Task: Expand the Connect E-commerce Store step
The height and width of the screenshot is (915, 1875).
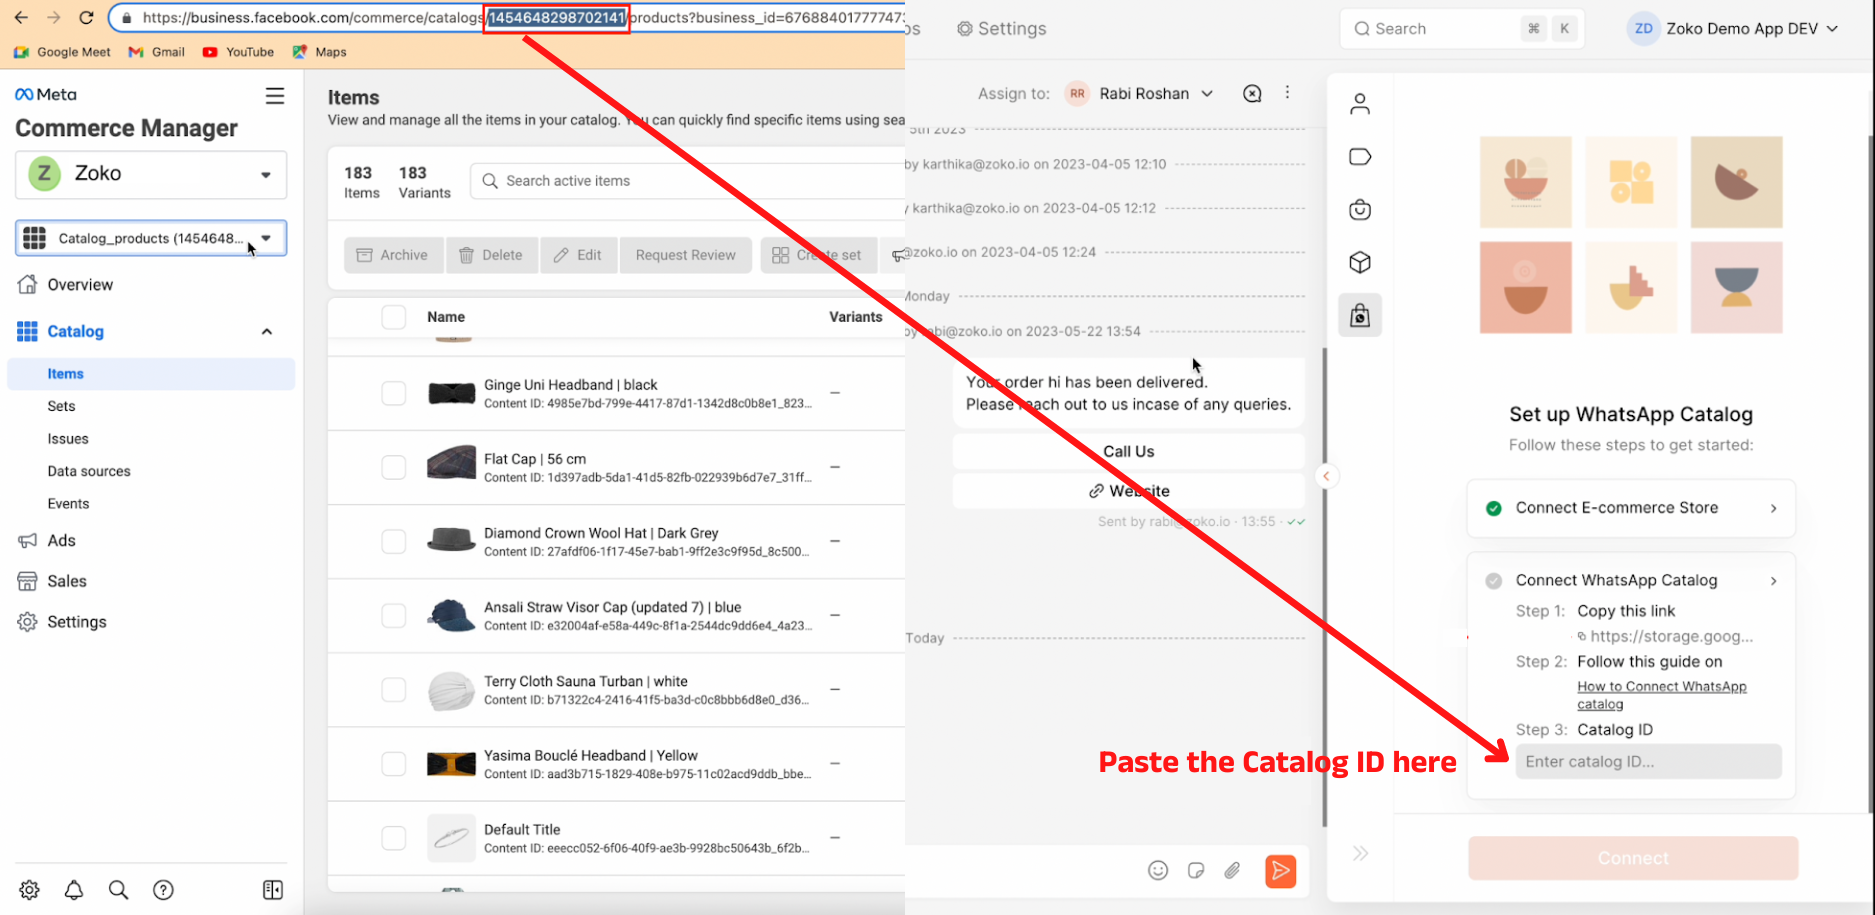Action: [x=1631, y=508]
